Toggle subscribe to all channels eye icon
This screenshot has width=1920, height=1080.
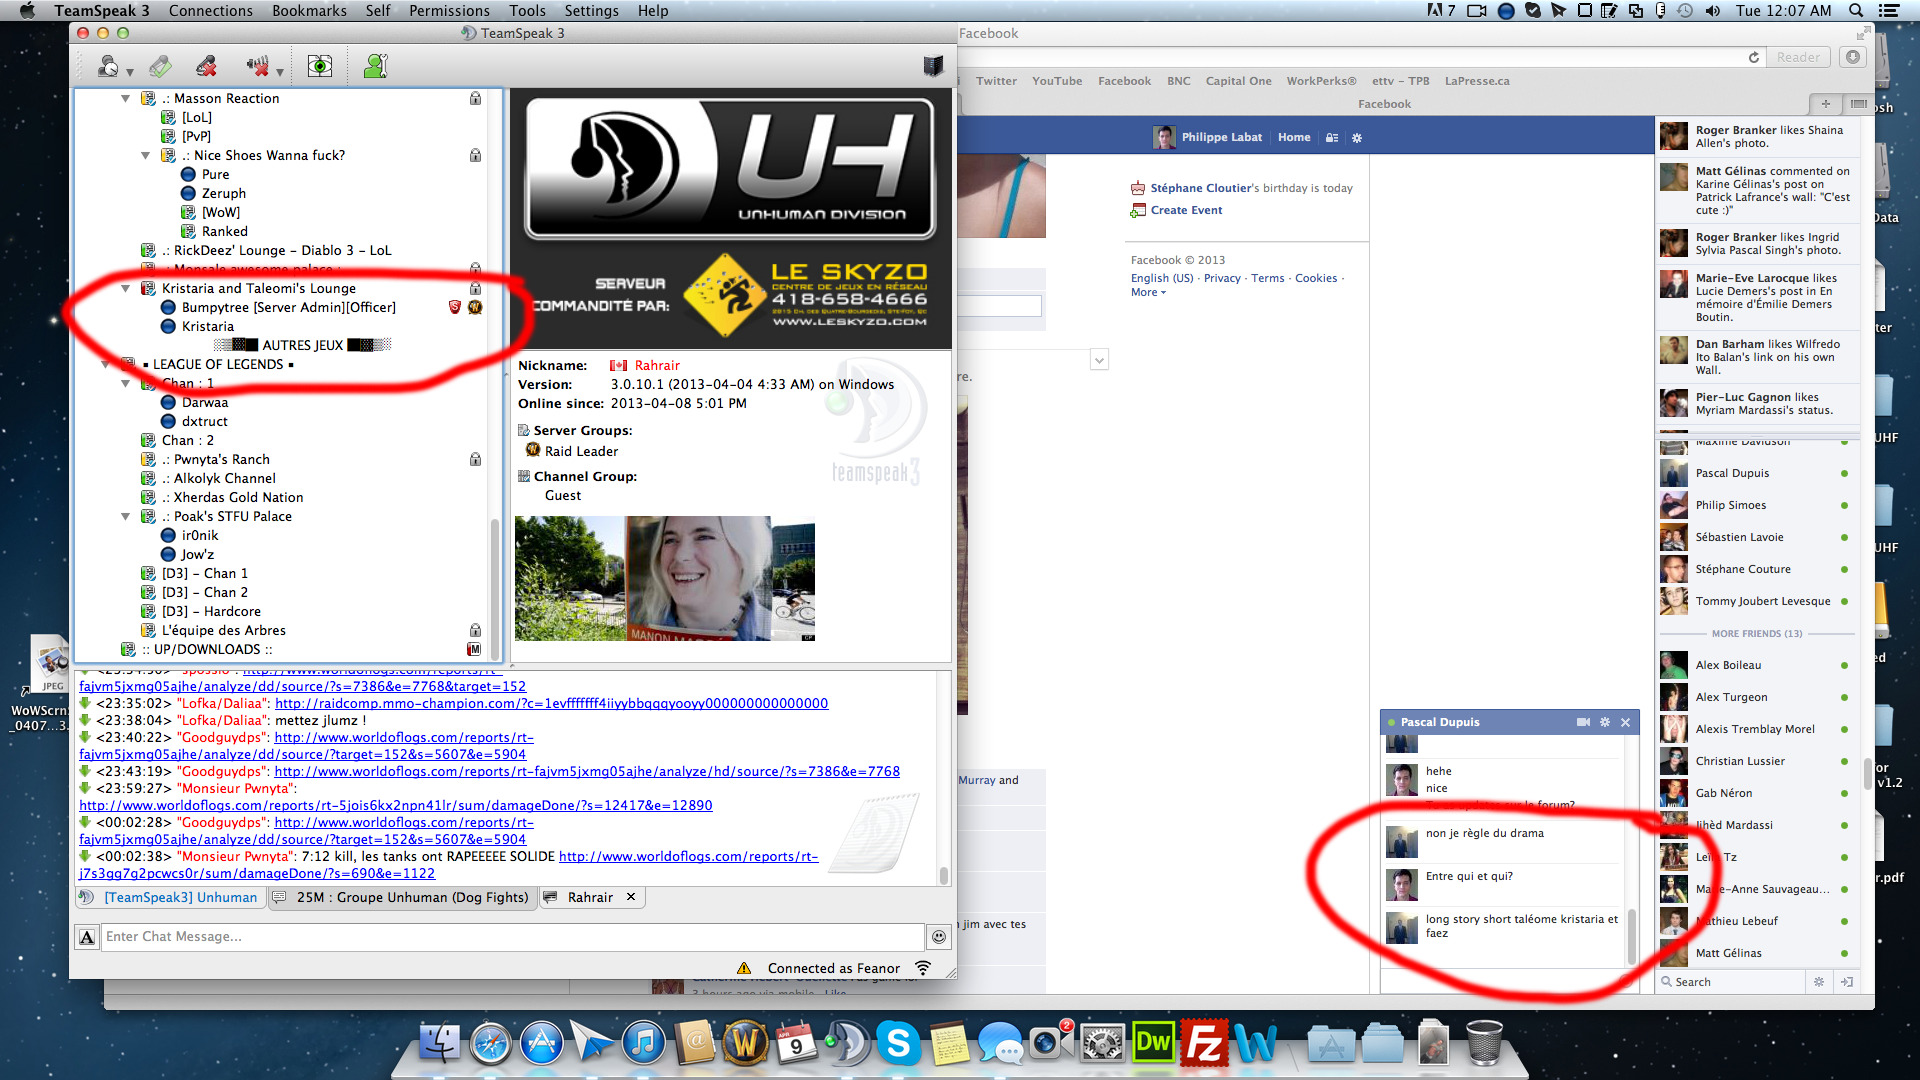tap(320, 67)
